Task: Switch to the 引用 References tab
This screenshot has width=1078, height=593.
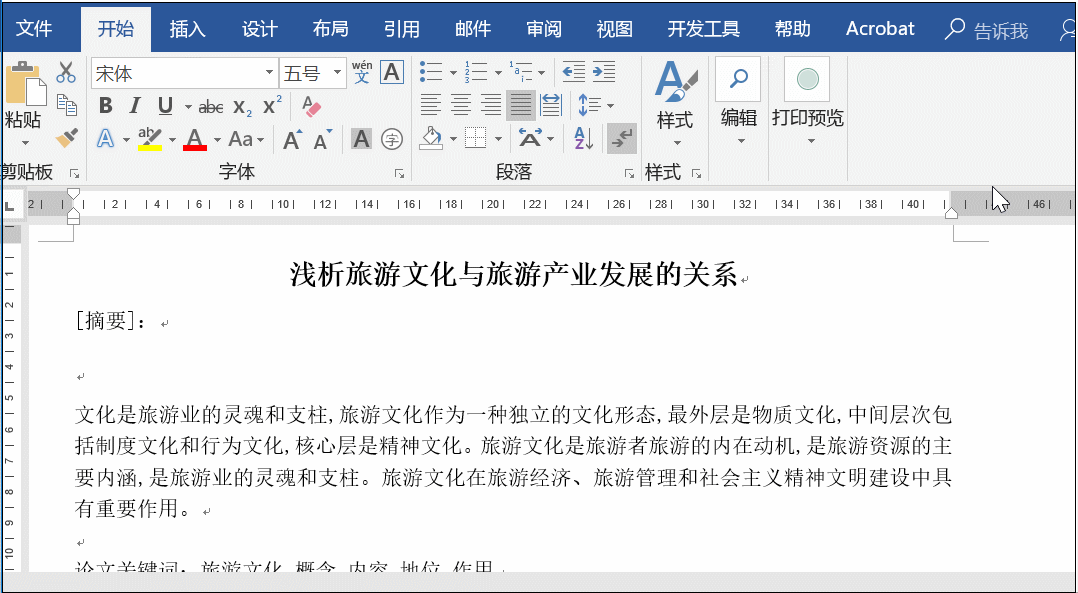Action: pos(402,29)
